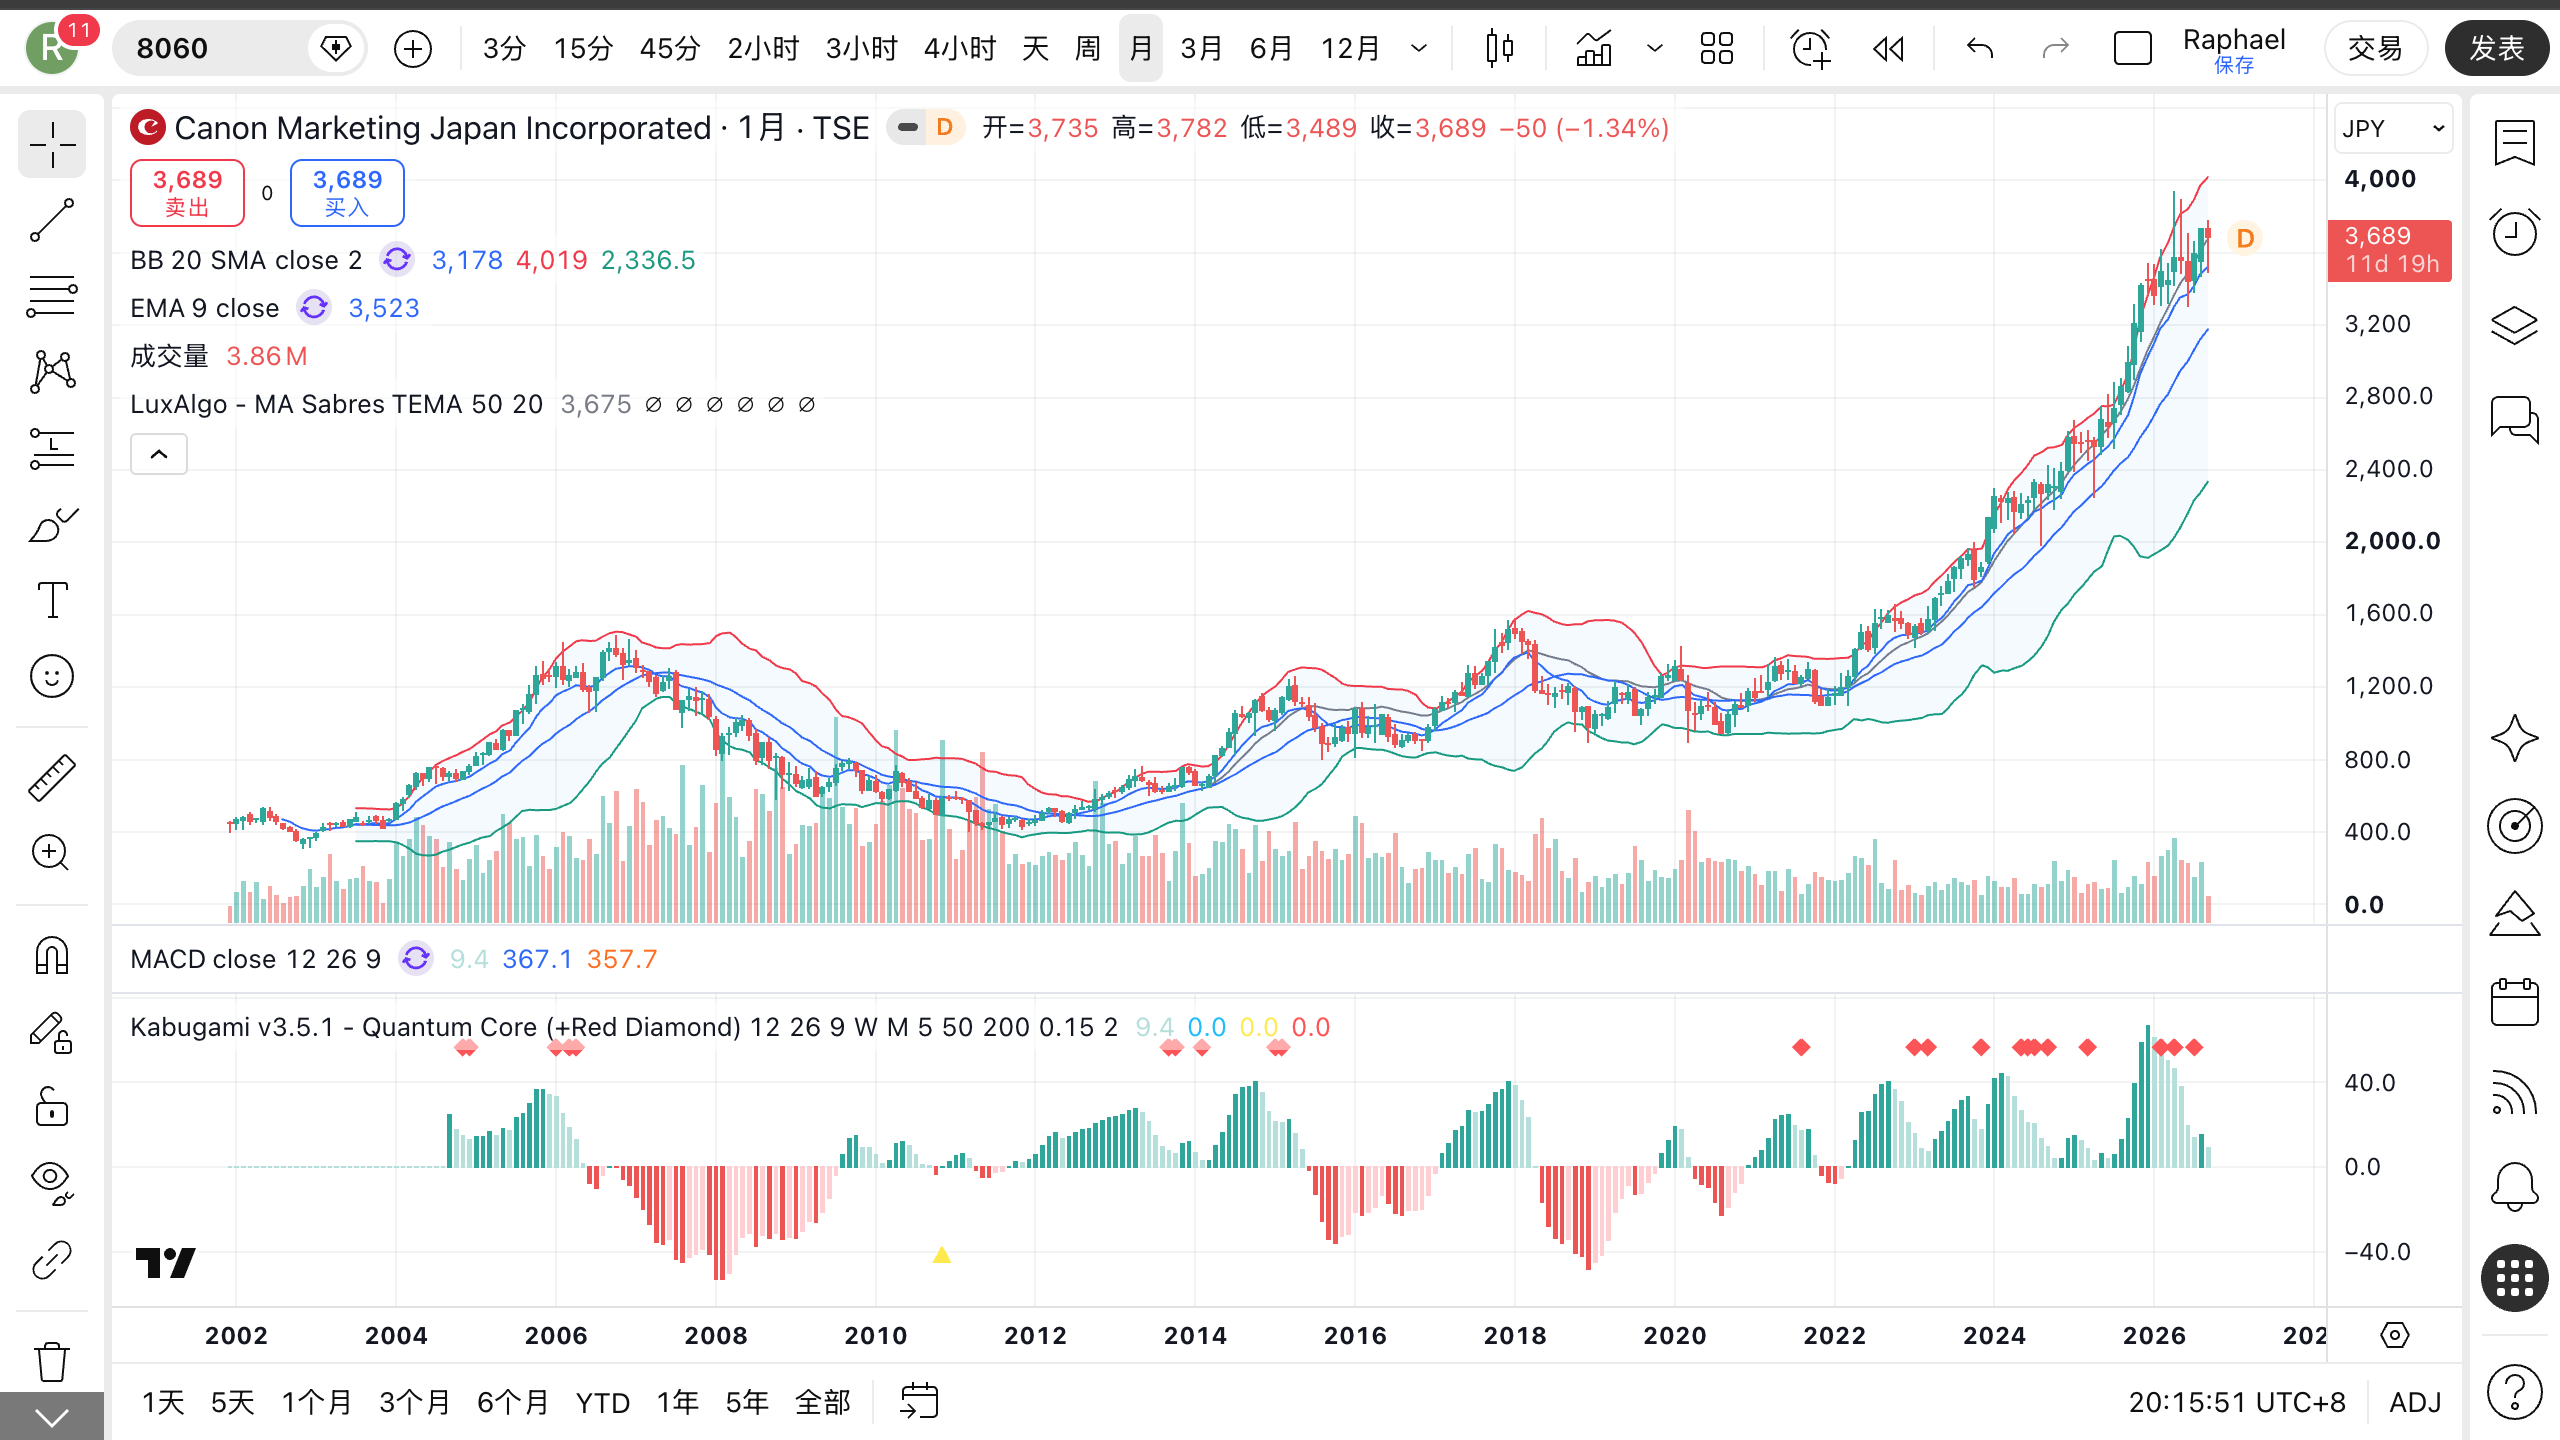Viewport: 2560px width, 1440px height.
Task: Open the emoji and icons tool
Action: tap(52, 676)
